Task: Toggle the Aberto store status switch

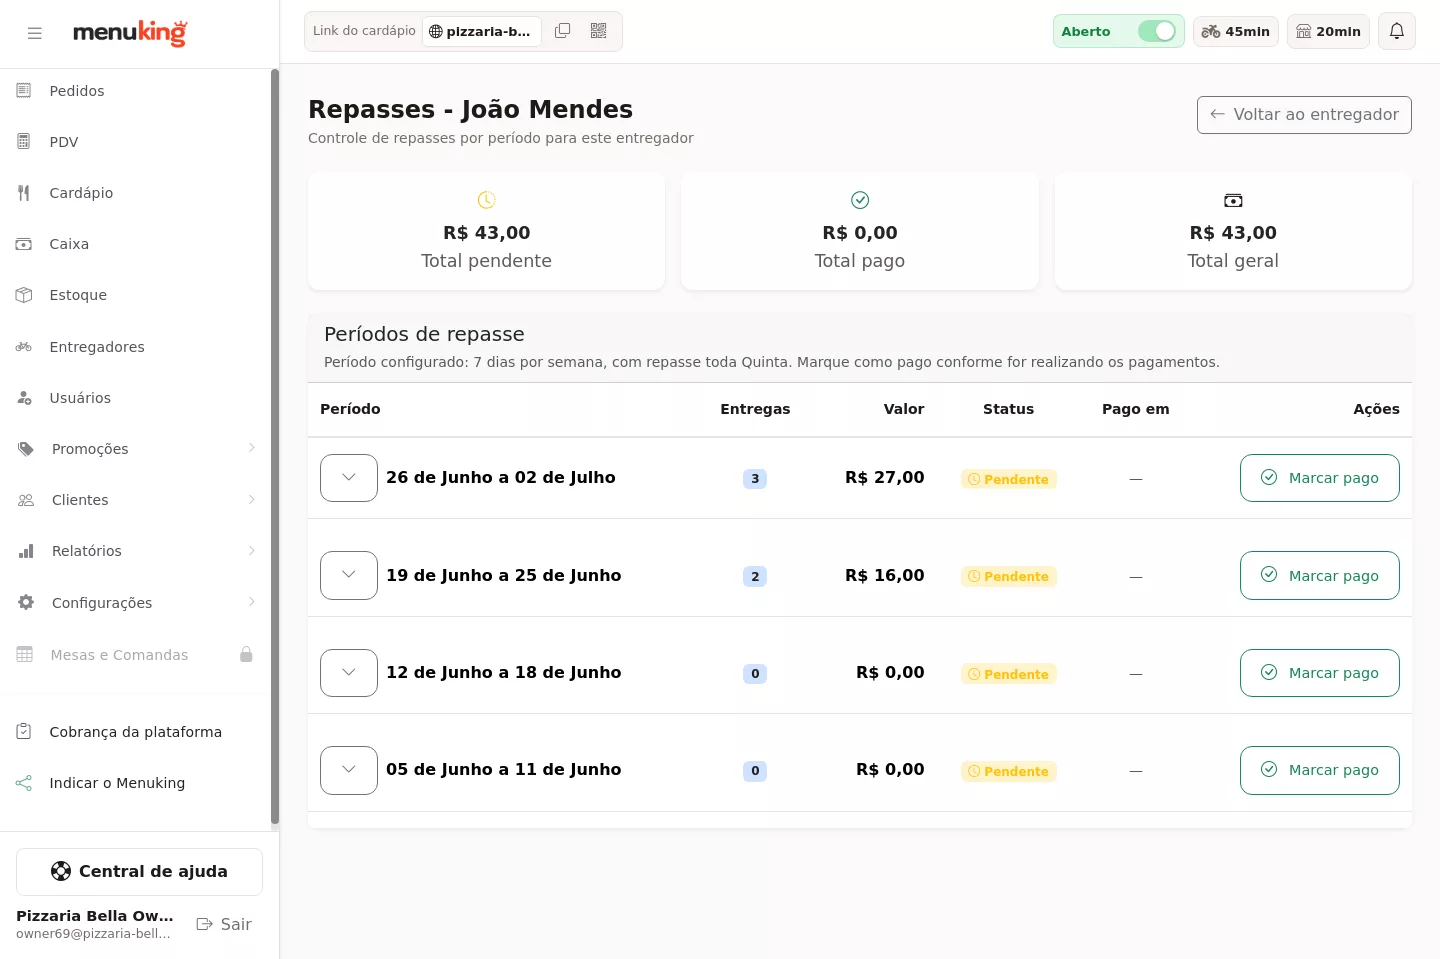Action: (1157, 31)
